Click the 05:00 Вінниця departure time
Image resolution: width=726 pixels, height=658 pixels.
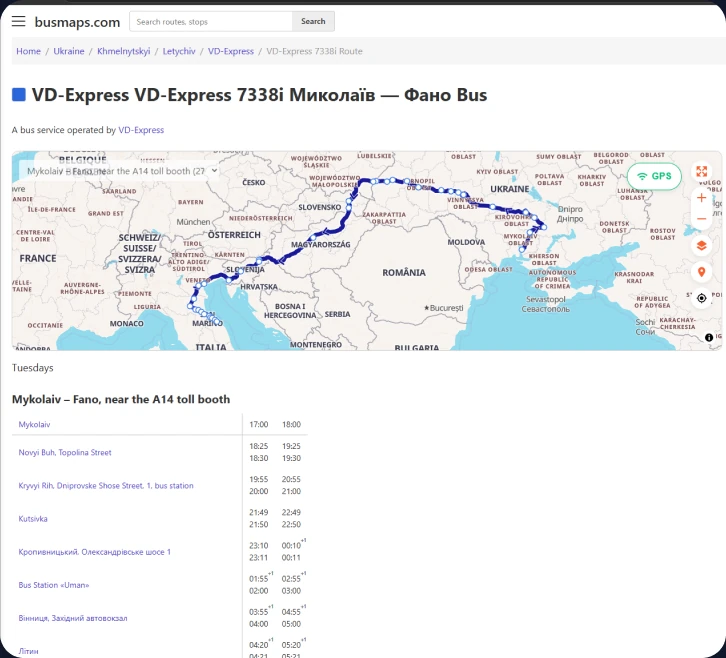291,624
